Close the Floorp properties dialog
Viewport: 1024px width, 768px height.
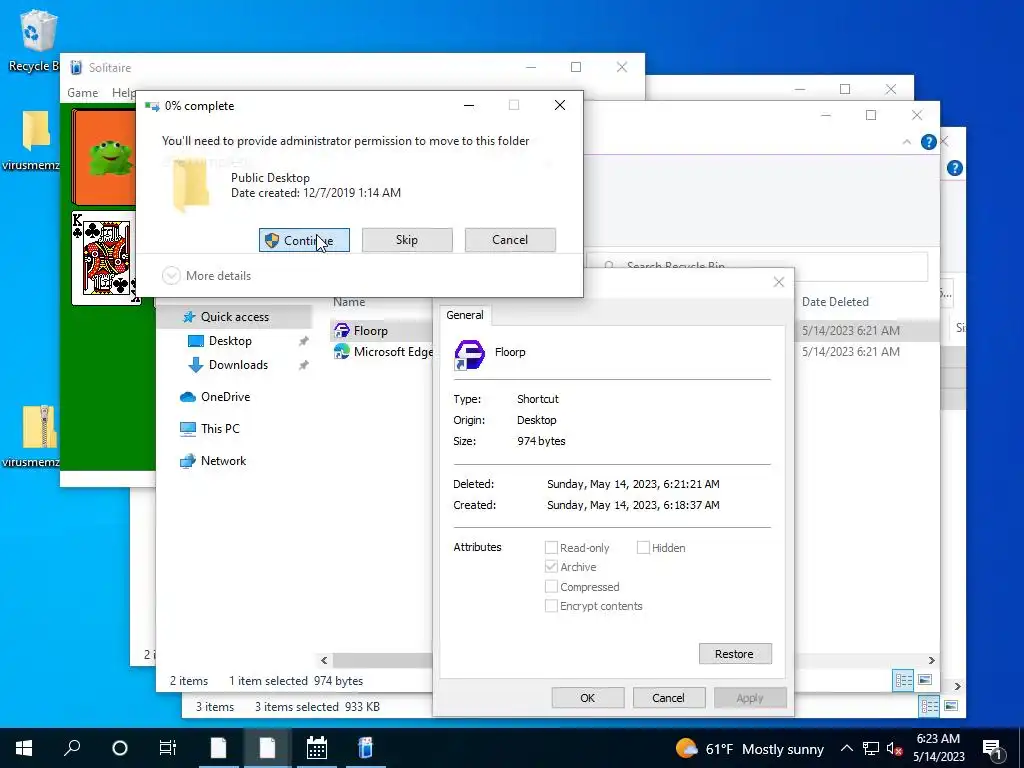(x=778, y=282)
